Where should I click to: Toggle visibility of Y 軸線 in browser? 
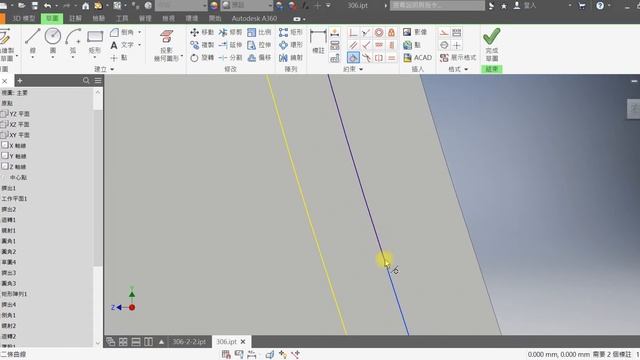click(x=5, y=156)
